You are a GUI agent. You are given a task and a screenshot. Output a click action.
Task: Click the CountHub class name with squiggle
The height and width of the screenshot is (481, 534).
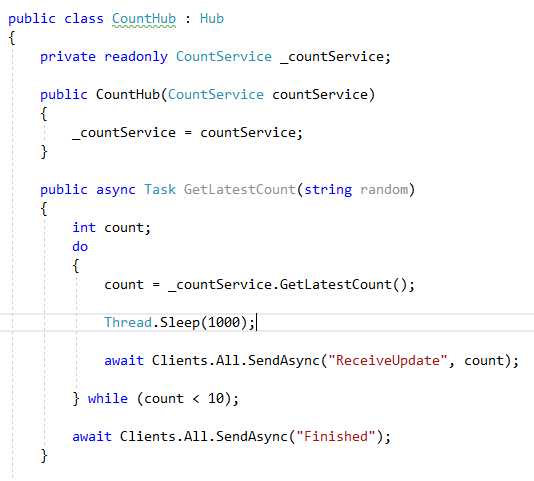pos(144,19)
